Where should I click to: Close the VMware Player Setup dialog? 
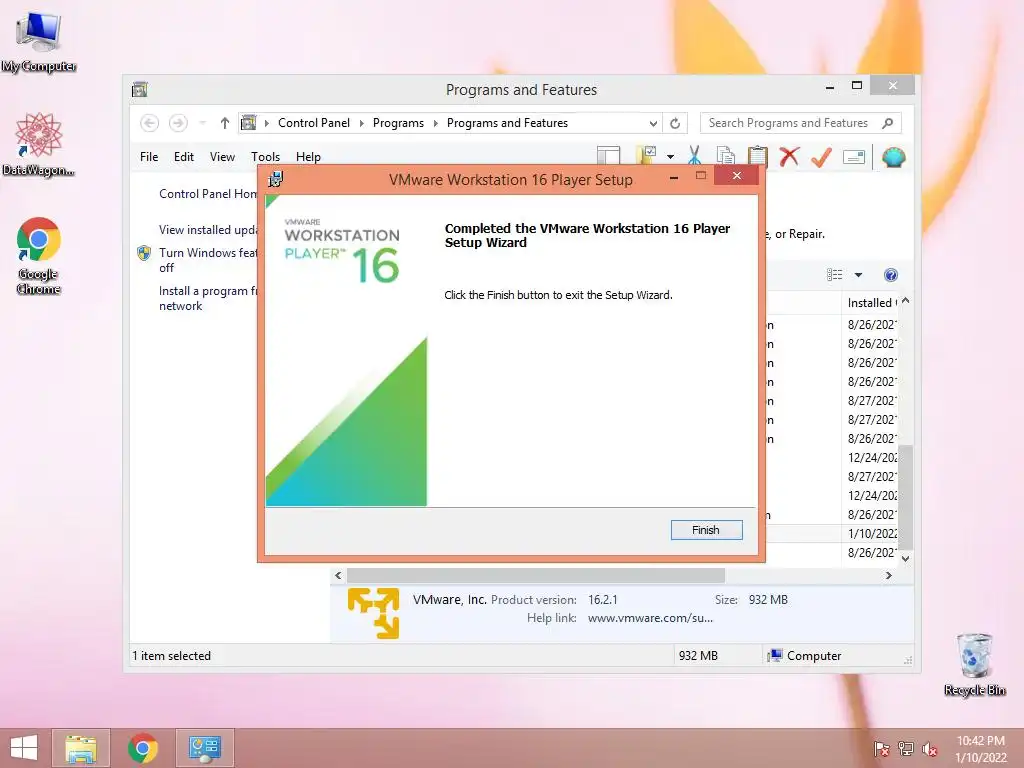(737, 176)
